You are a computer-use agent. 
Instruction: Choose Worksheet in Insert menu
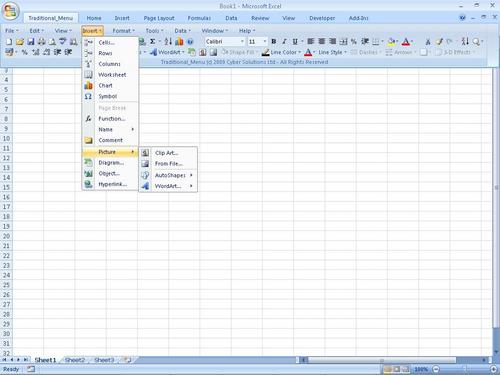click(110, 75)
